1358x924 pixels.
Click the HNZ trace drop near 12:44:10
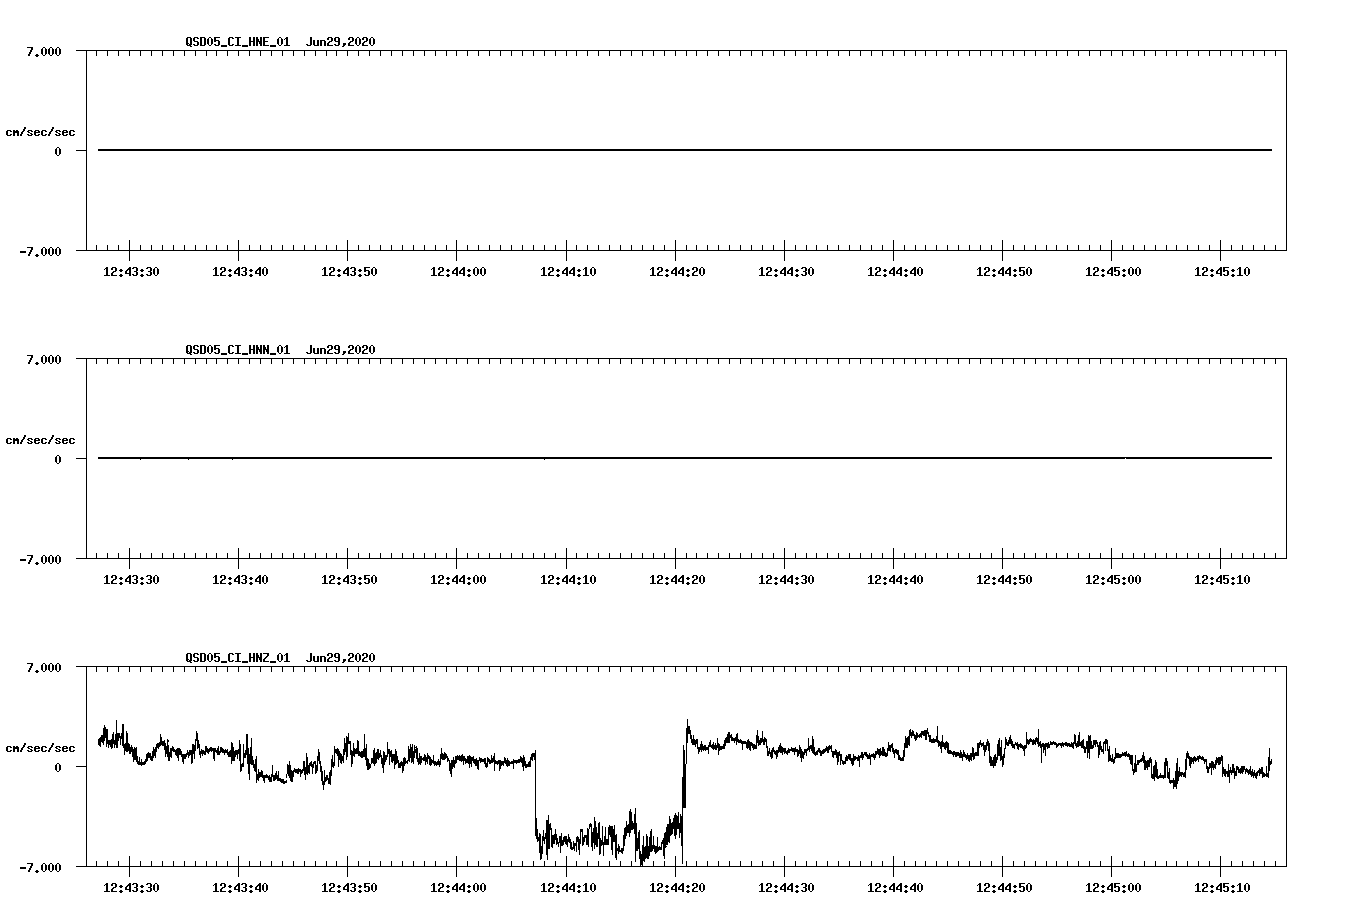608,838
